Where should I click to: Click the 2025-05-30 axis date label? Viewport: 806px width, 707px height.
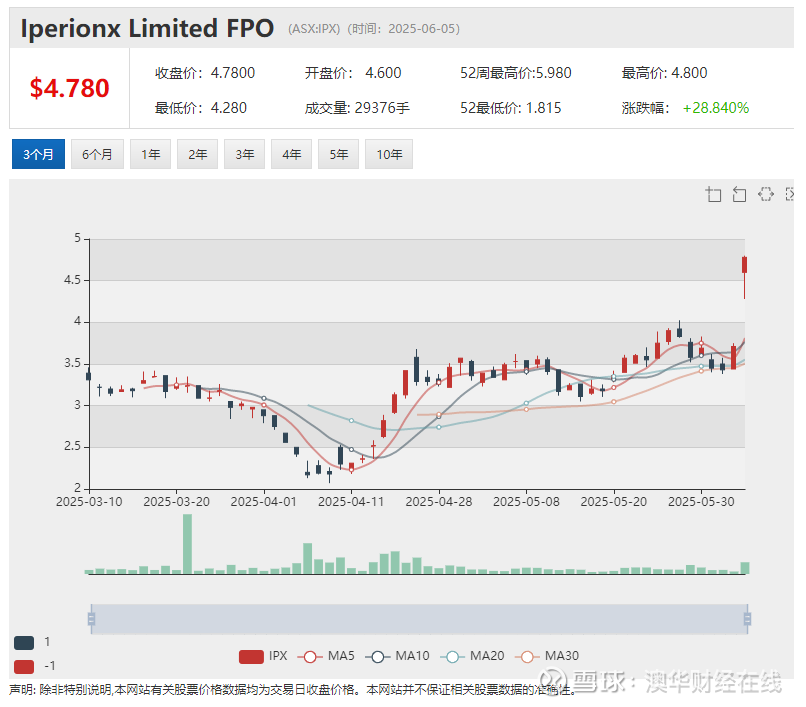(x=701, y=502)
